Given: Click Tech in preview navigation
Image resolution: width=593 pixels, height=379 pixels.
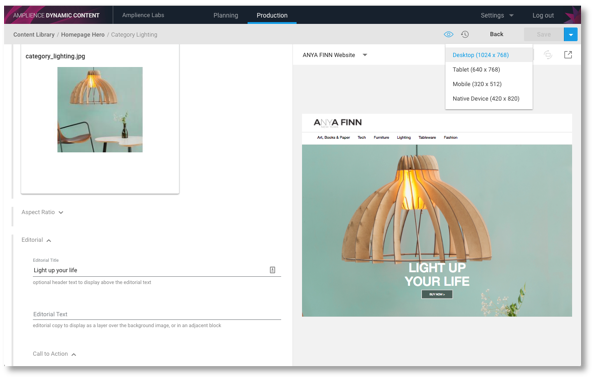Looking at the screenshot, I should [362, 138].
